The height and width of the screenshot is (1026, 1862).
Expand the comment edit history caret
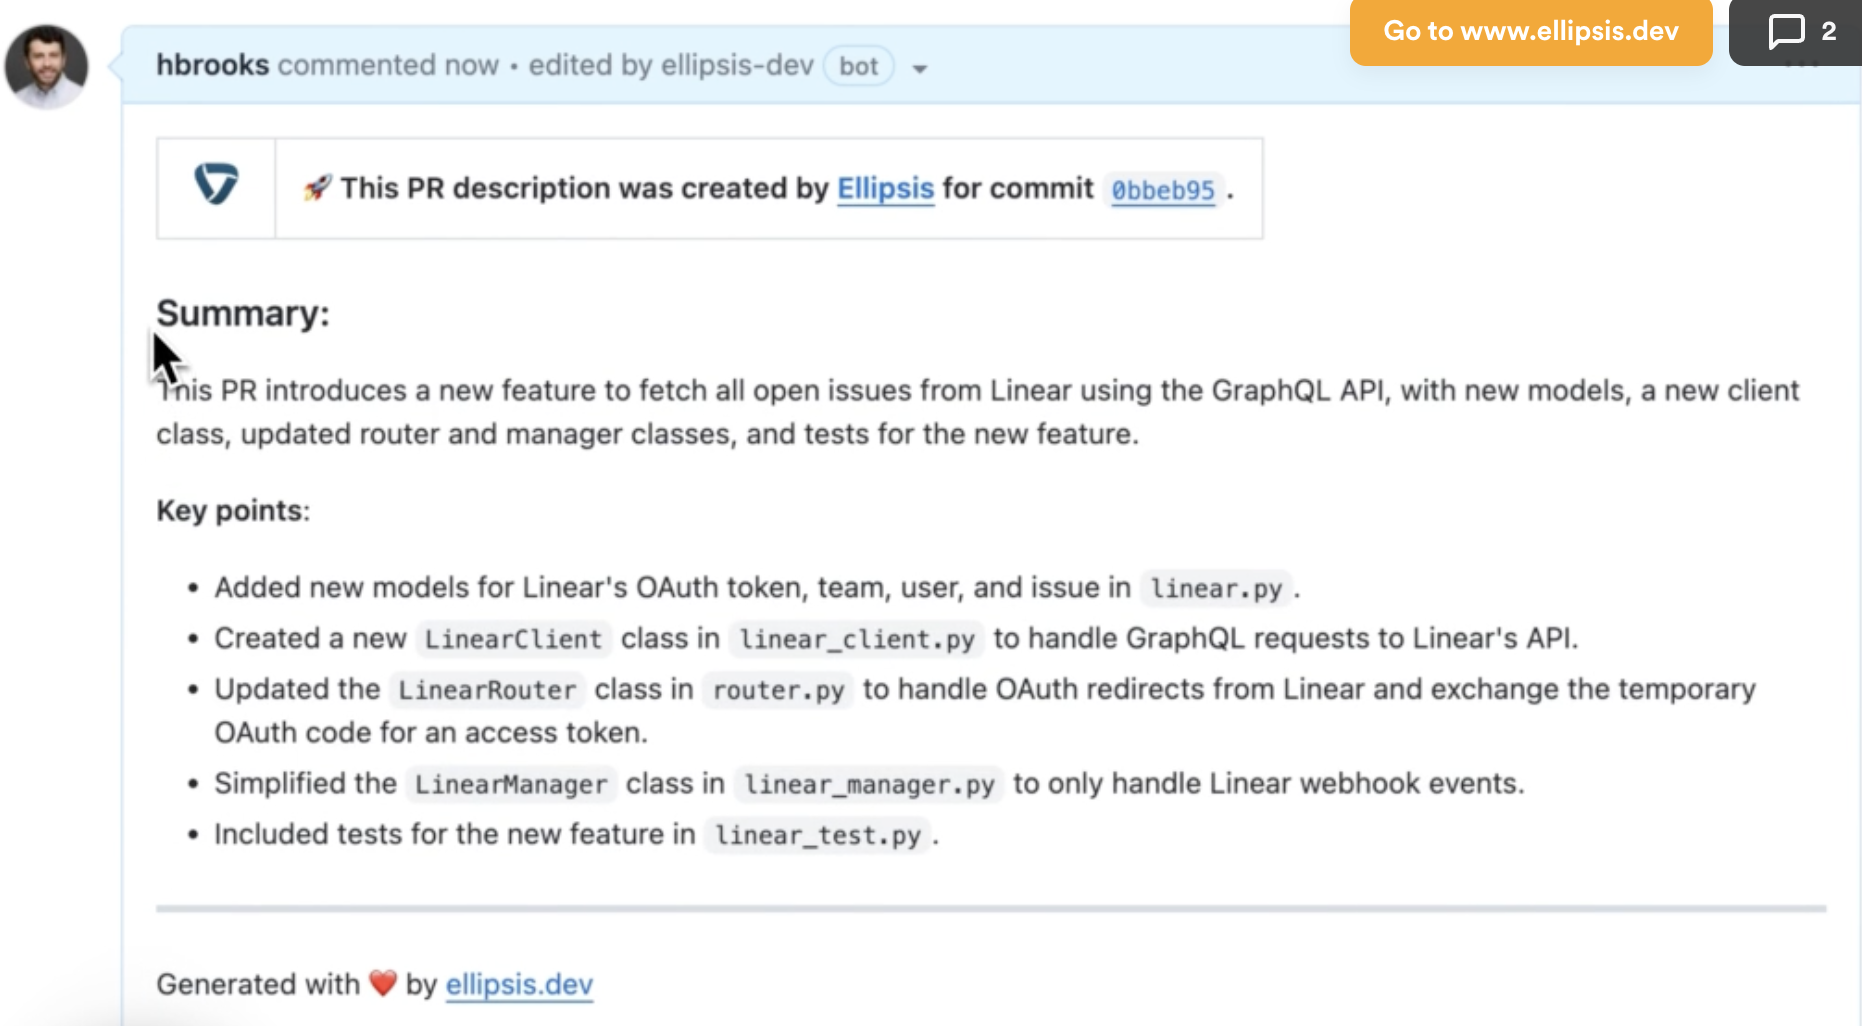click(919, 69)
